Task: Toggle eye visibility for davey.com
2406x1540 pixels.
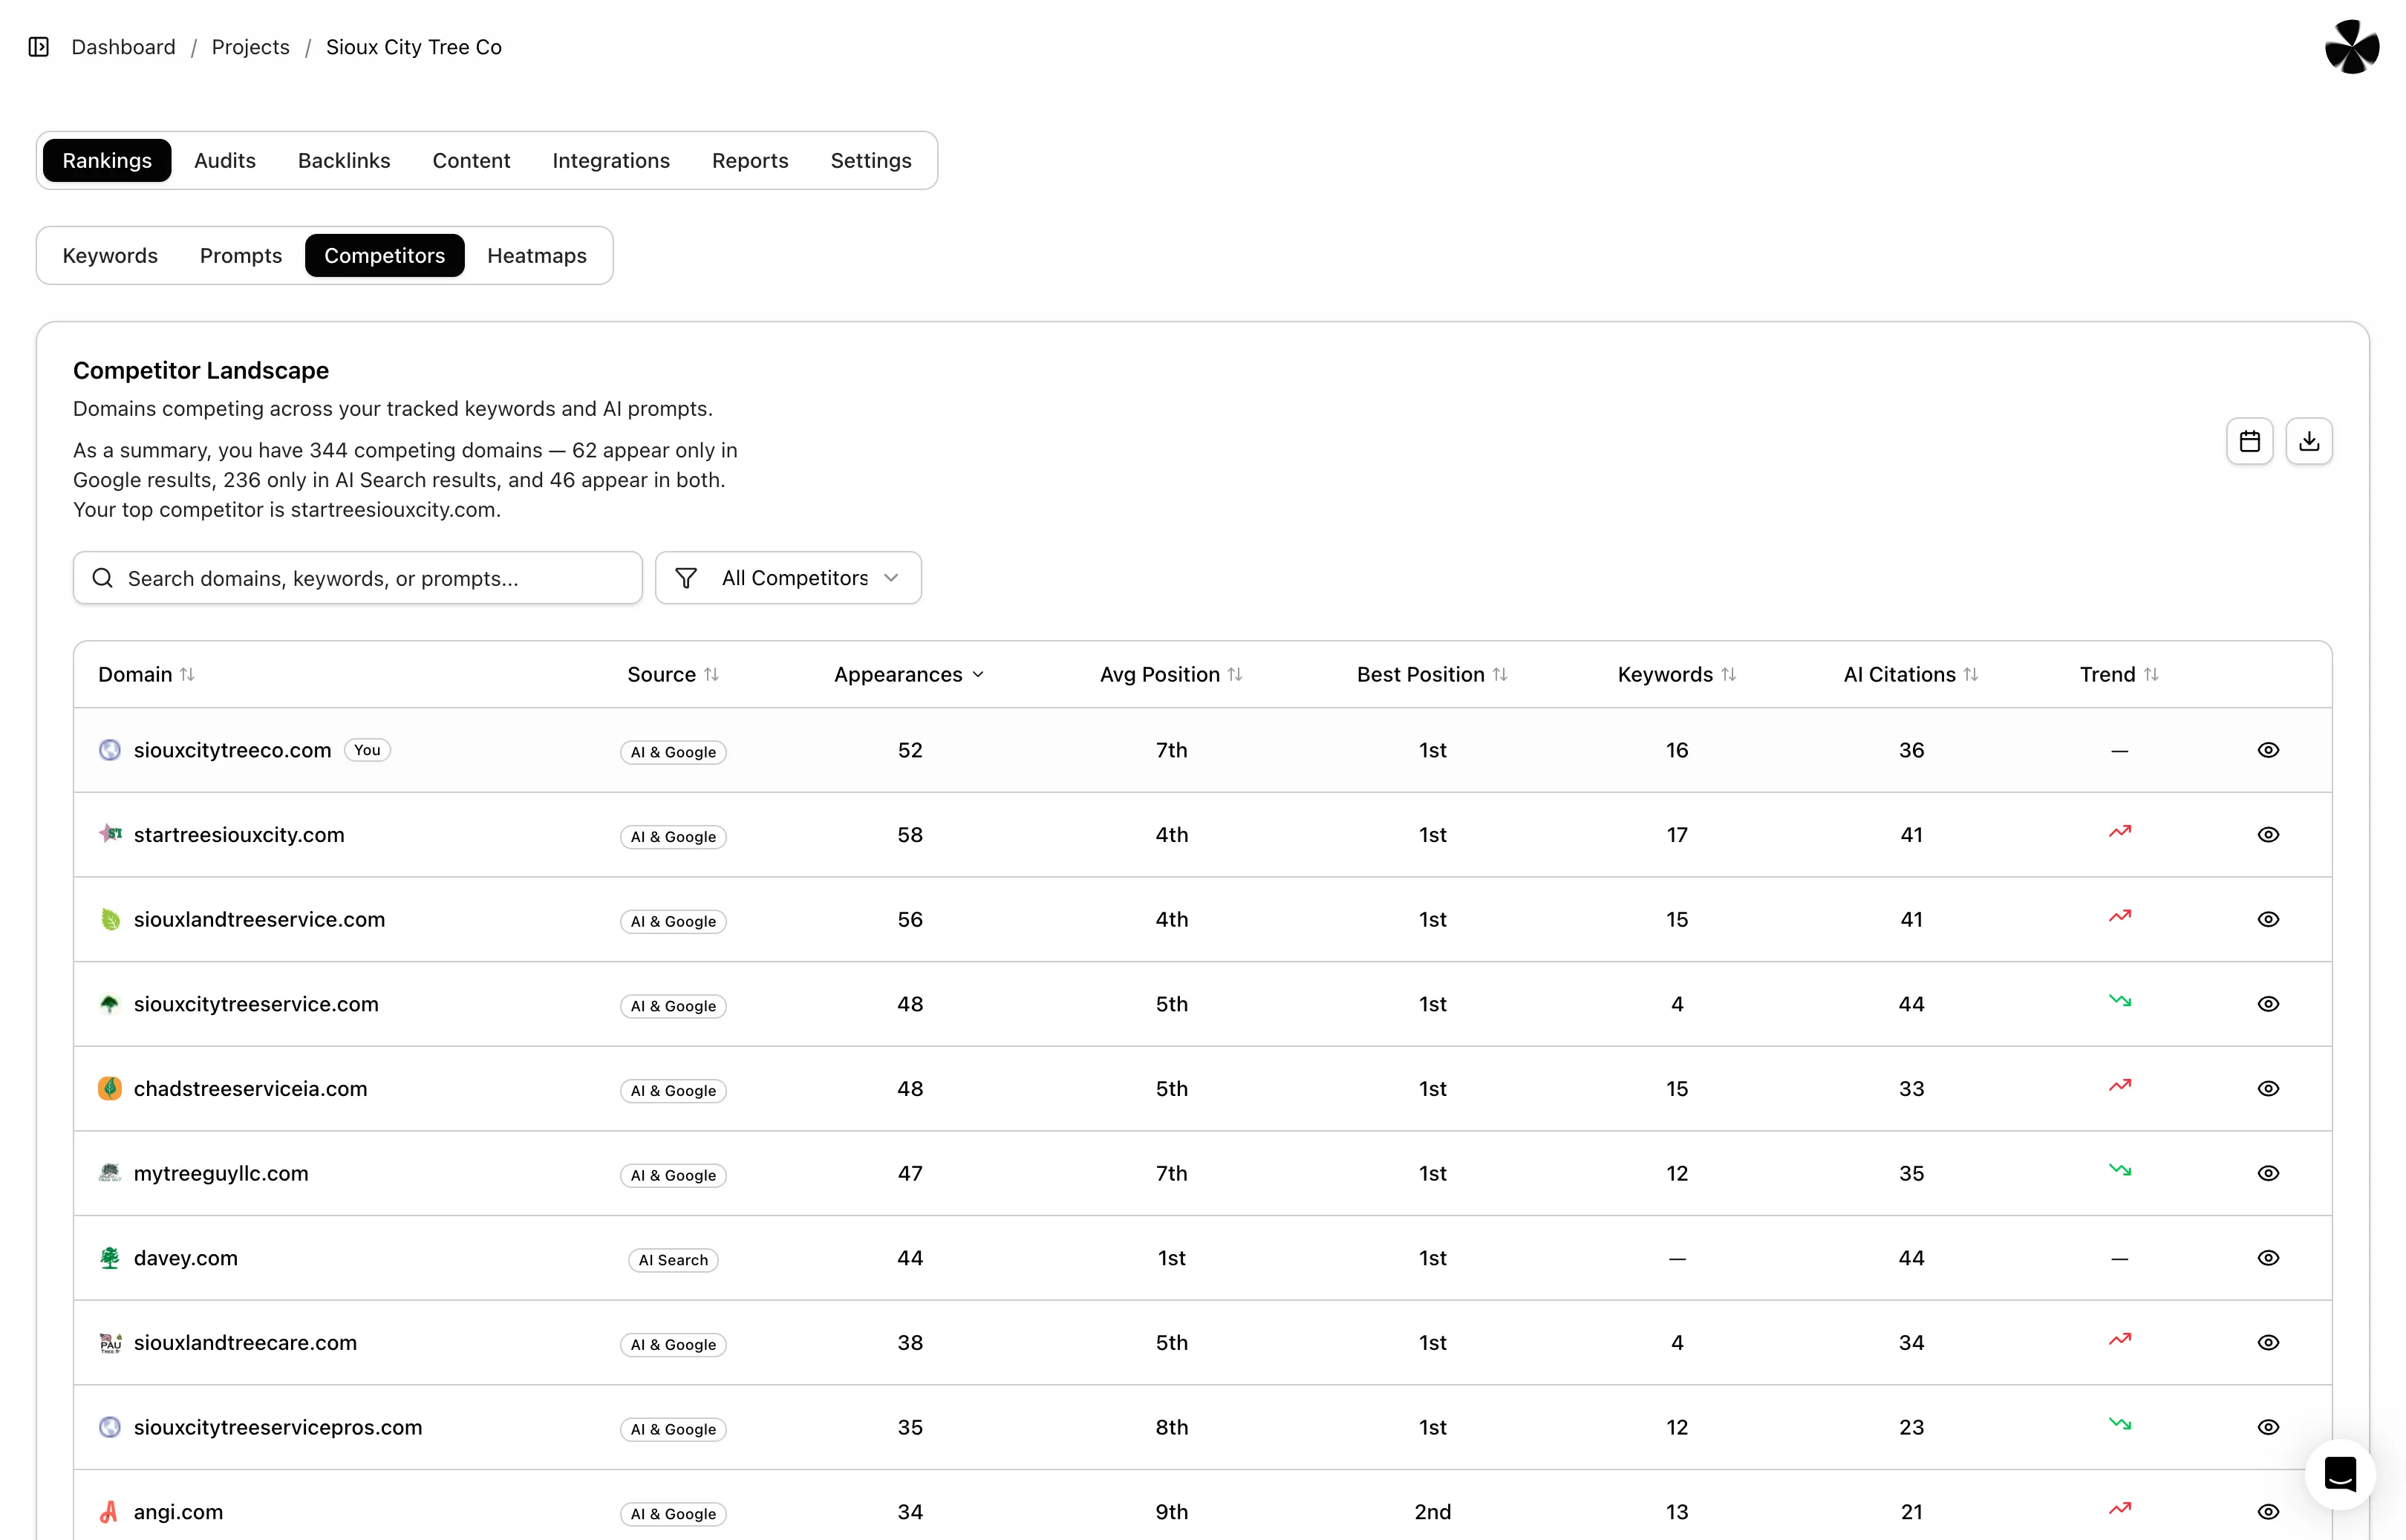Action: pyautogui.click(x=2267, y=1258)
